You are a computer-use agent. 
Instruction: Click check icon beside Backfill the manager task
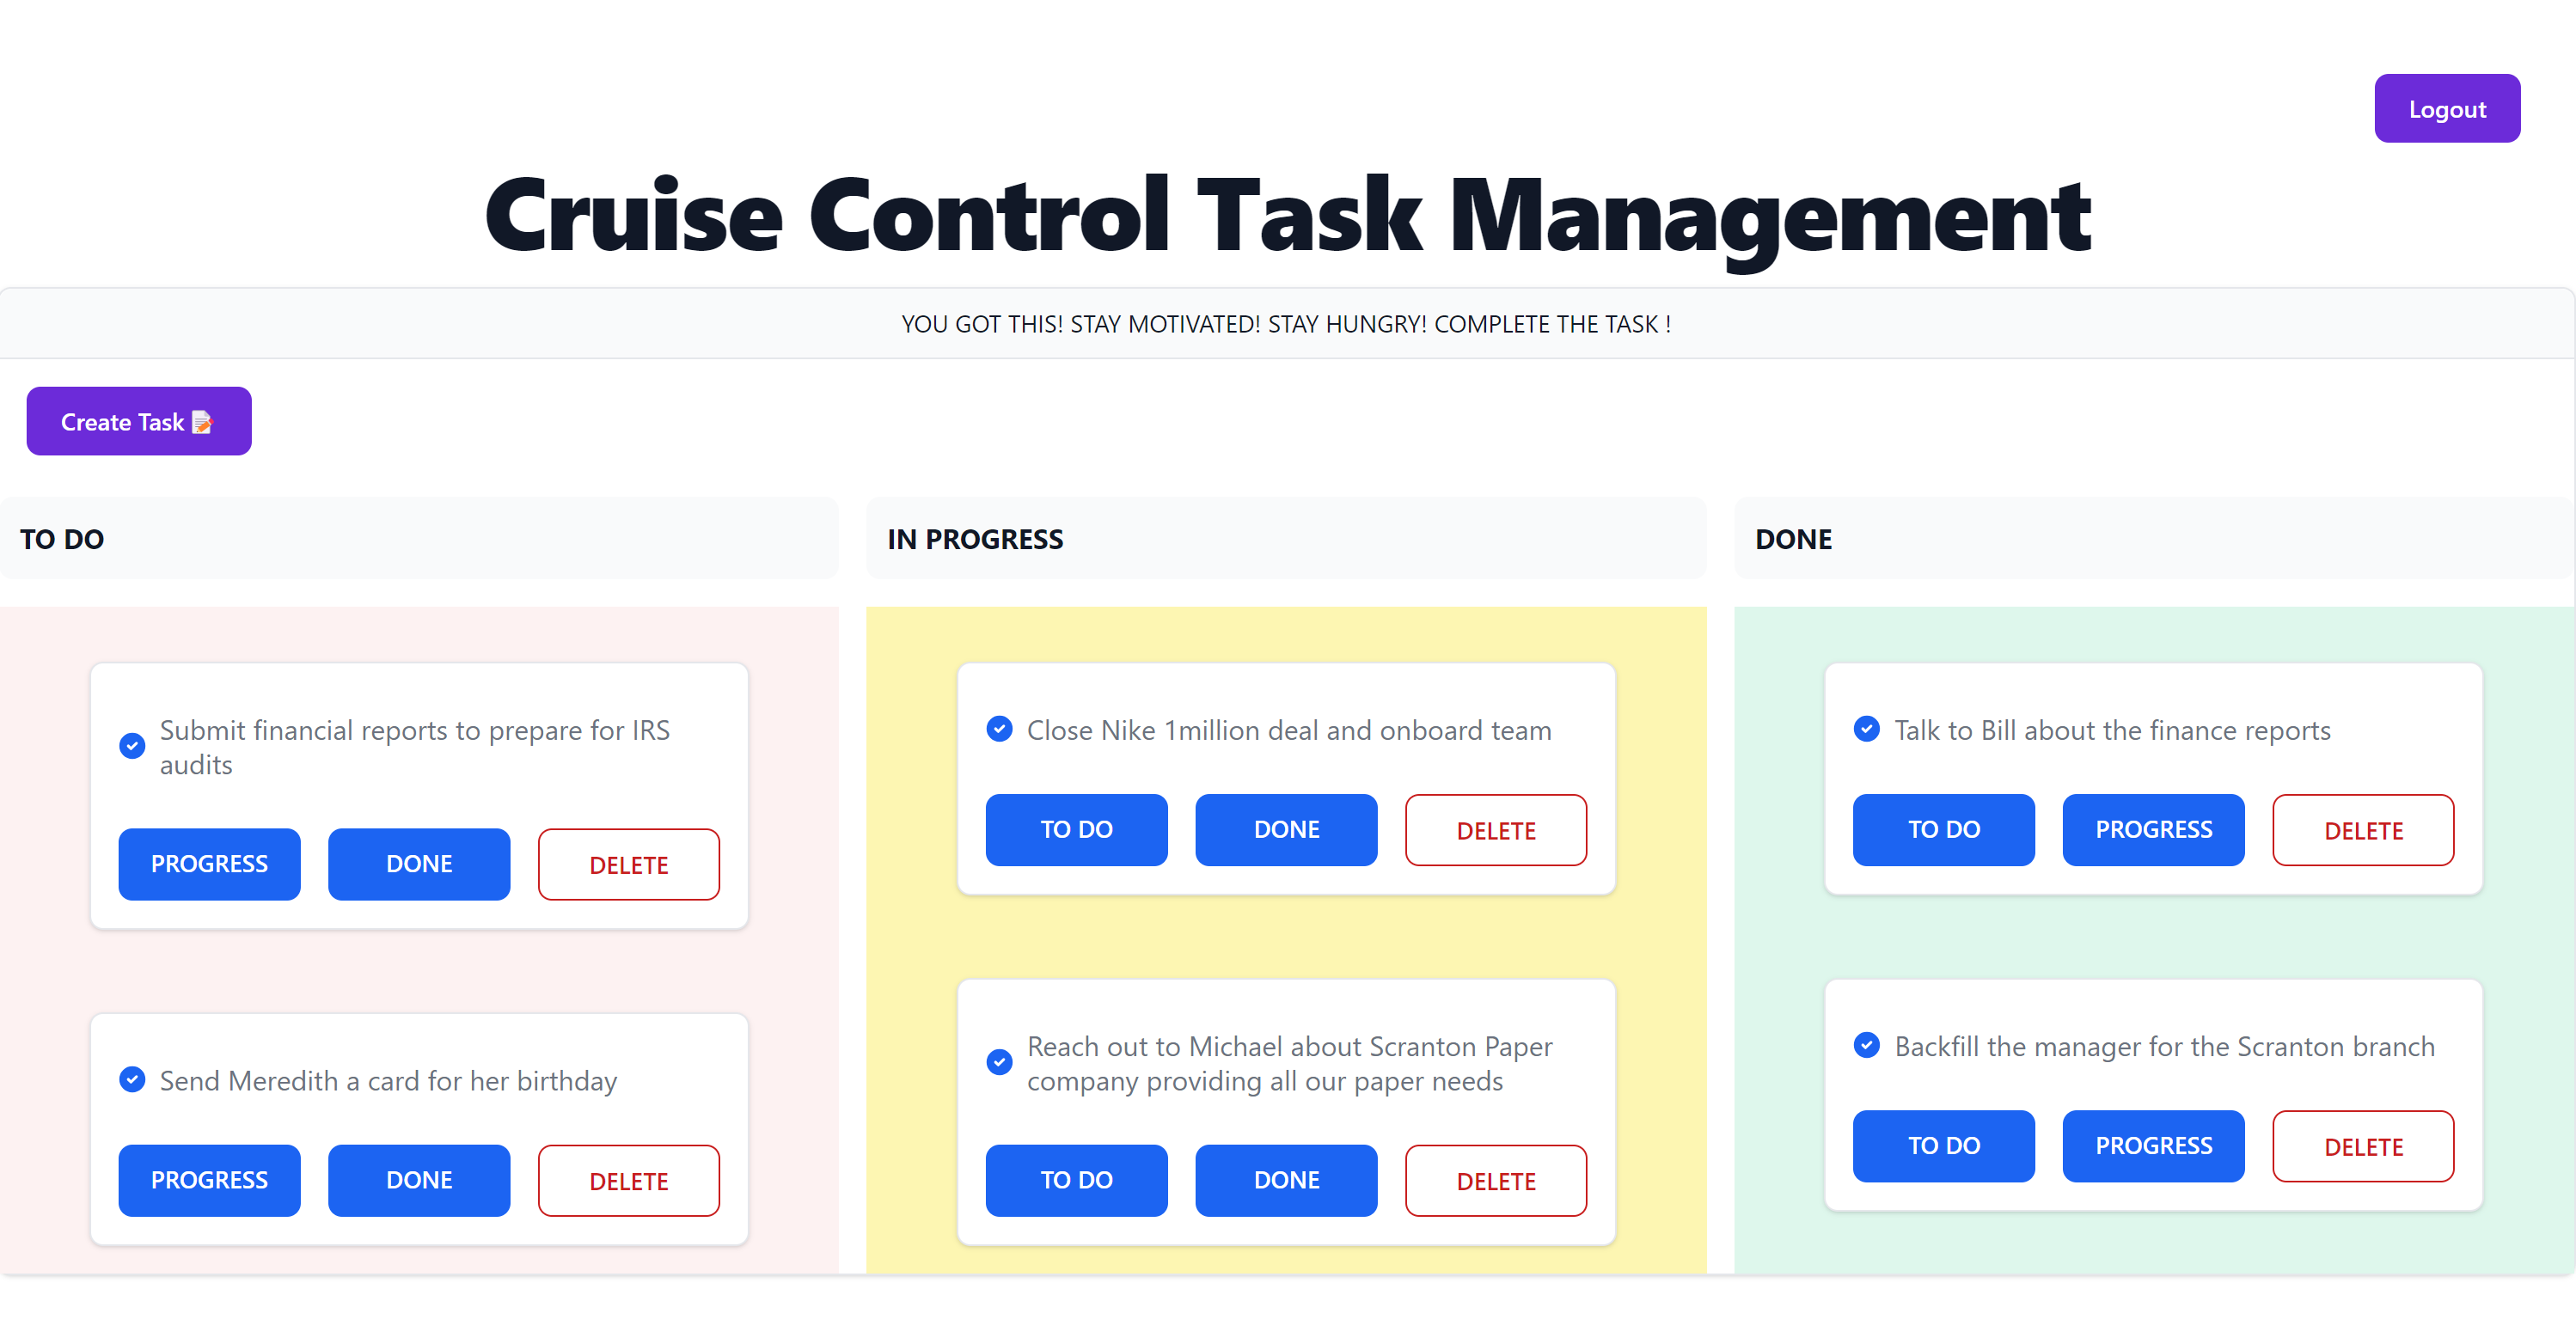click(x=1866, y=1045)
